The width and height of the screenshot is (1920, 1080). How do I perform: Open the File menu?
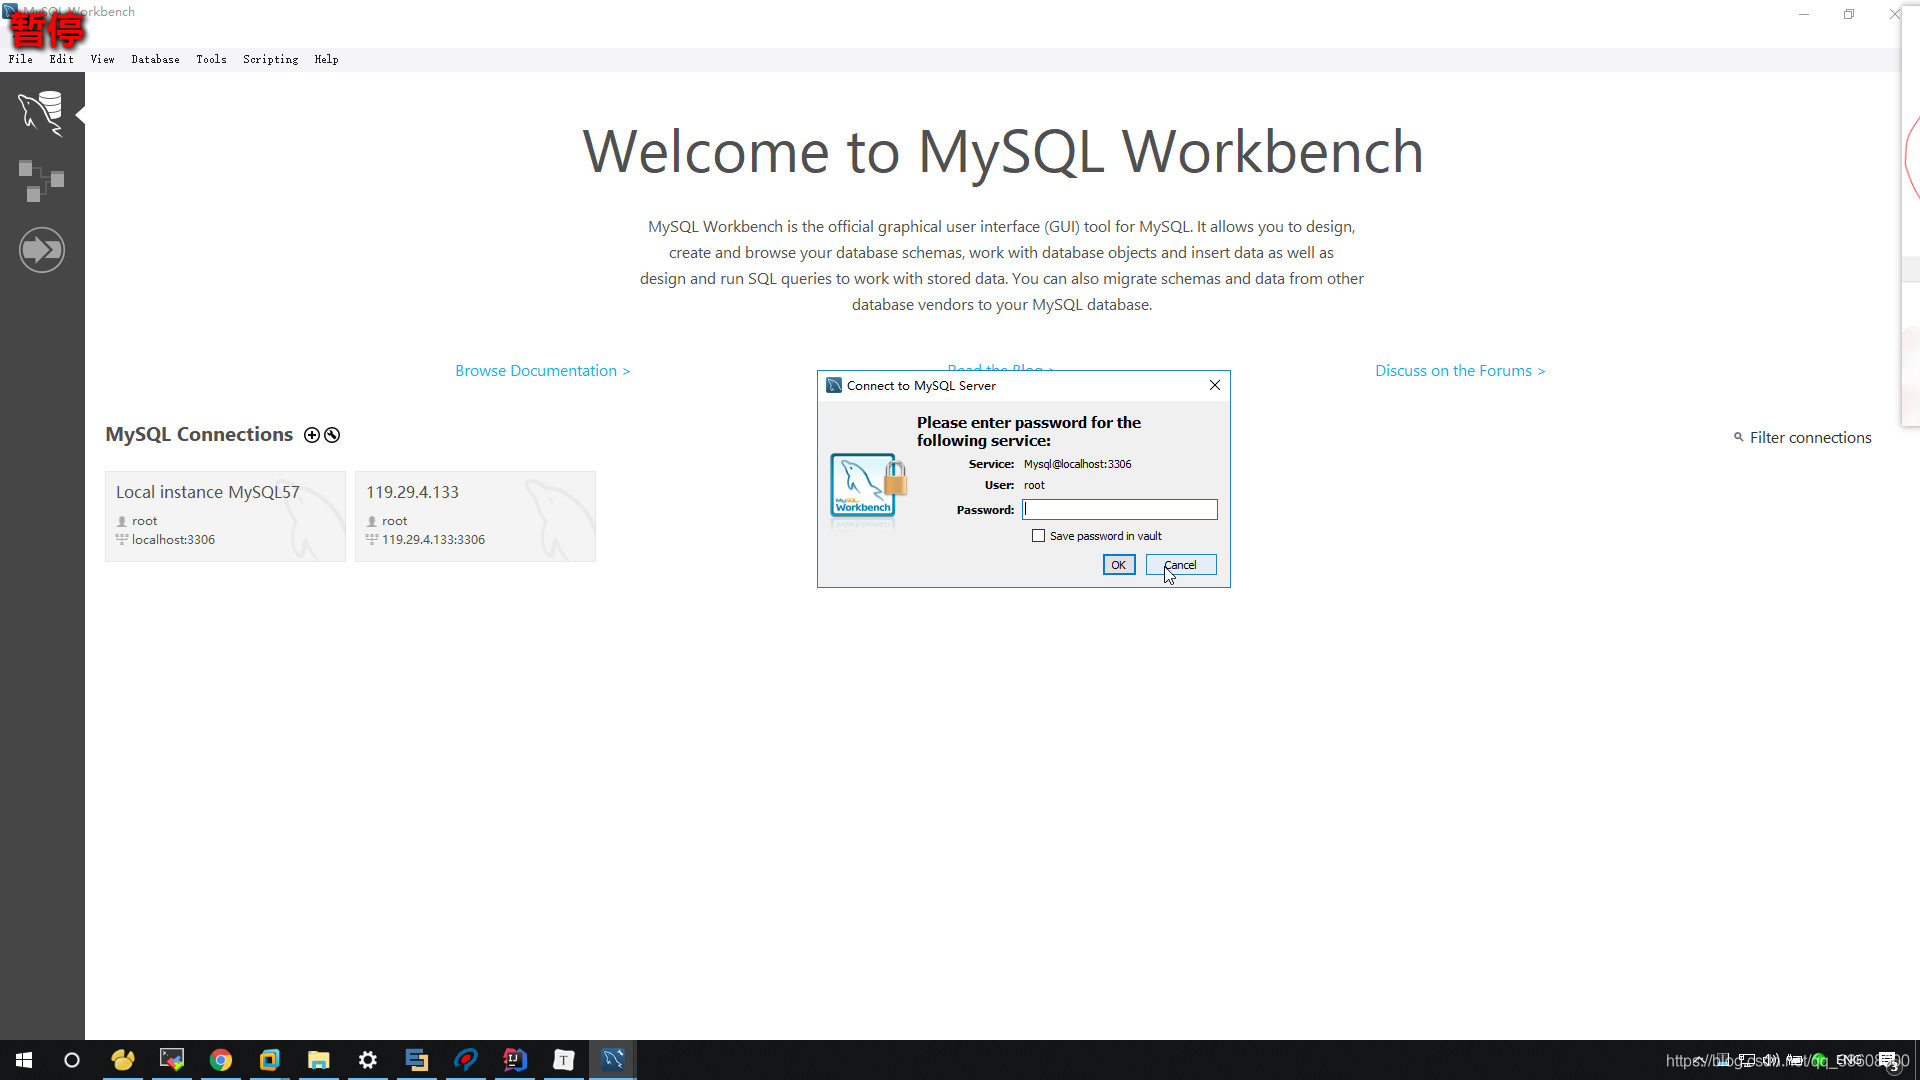[20, 59]
